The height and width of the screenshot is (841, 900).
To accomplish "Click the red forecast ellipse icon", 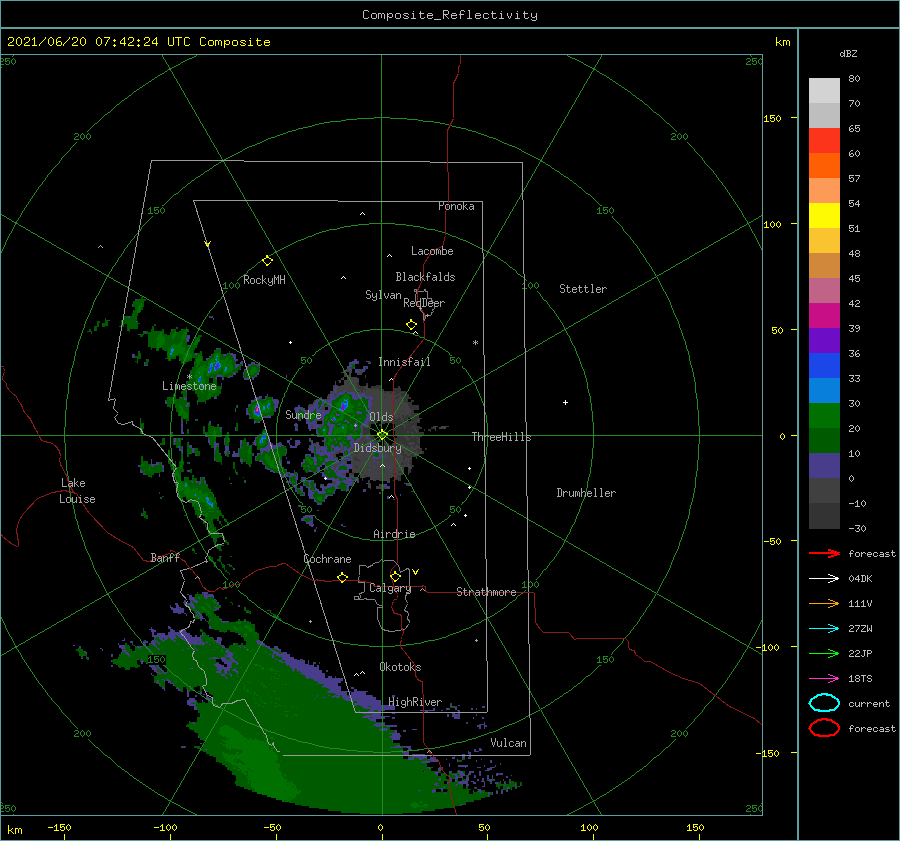I will click(x=824, y=728).
